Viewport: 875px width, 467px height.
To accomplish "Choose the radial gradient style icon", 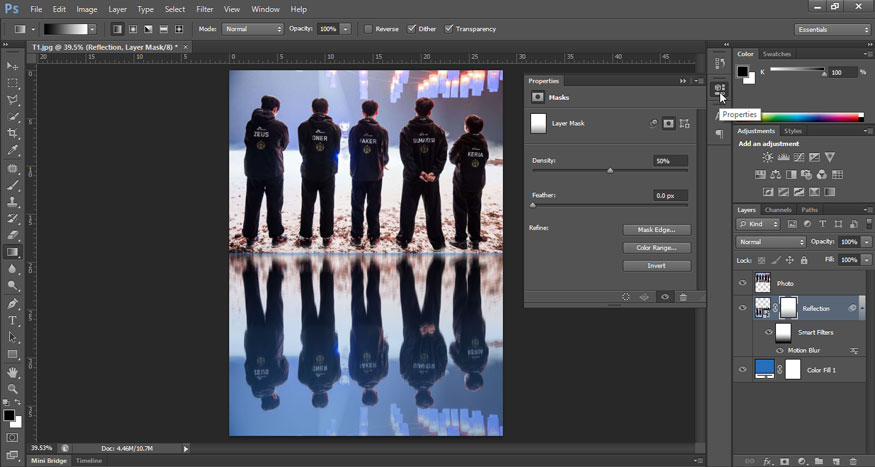I will click(132, 29).
